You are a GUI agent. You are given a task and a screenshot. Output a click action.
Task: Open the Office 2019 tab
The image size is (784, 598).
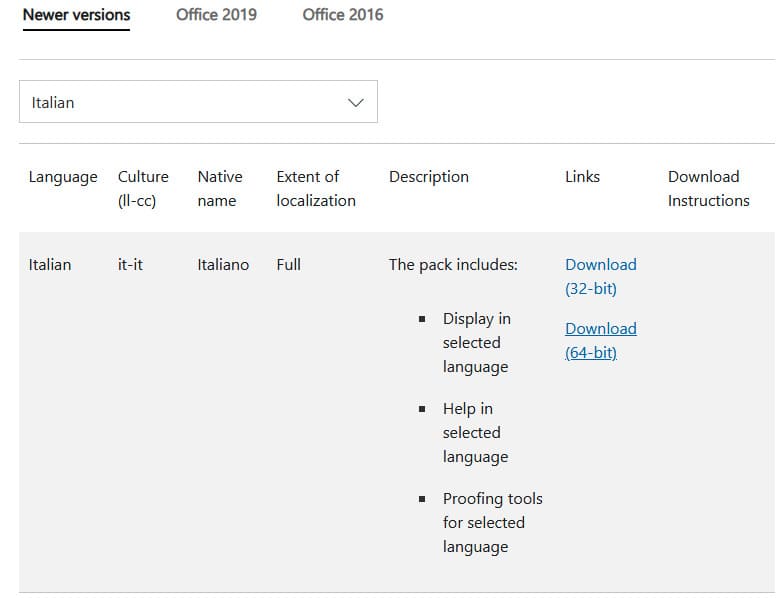tap(216, 15)
